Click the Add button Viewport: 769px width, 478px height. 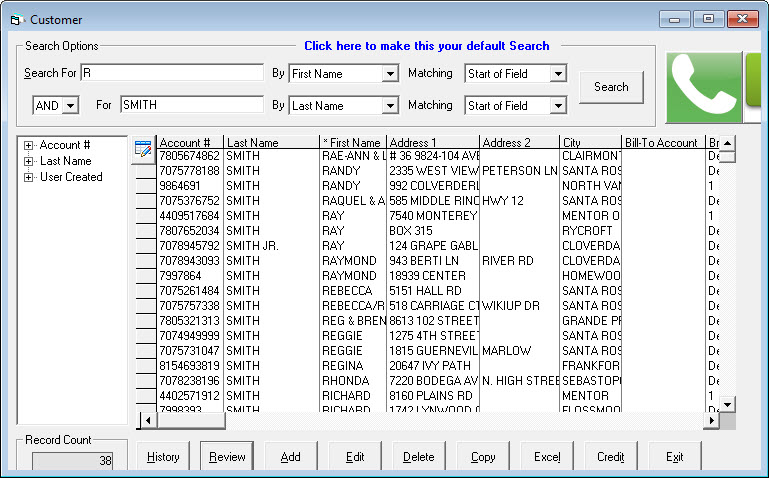[x=291, y=457]
